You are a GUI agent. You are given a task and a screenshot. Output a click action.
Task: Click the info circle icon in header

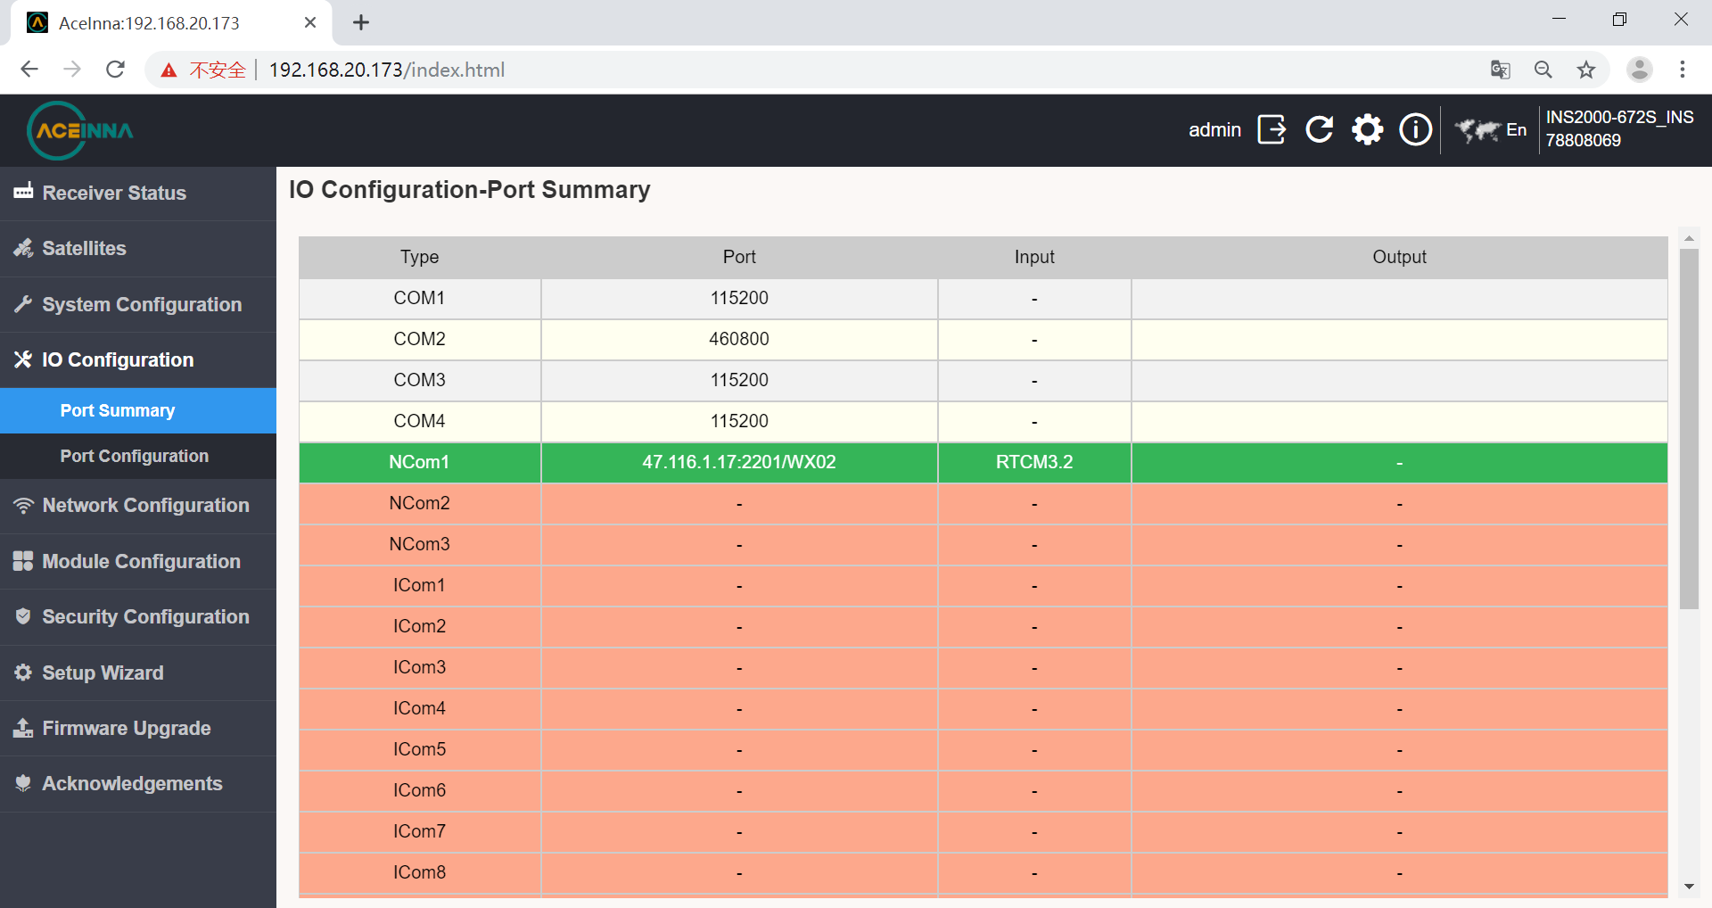point(1415,130)
